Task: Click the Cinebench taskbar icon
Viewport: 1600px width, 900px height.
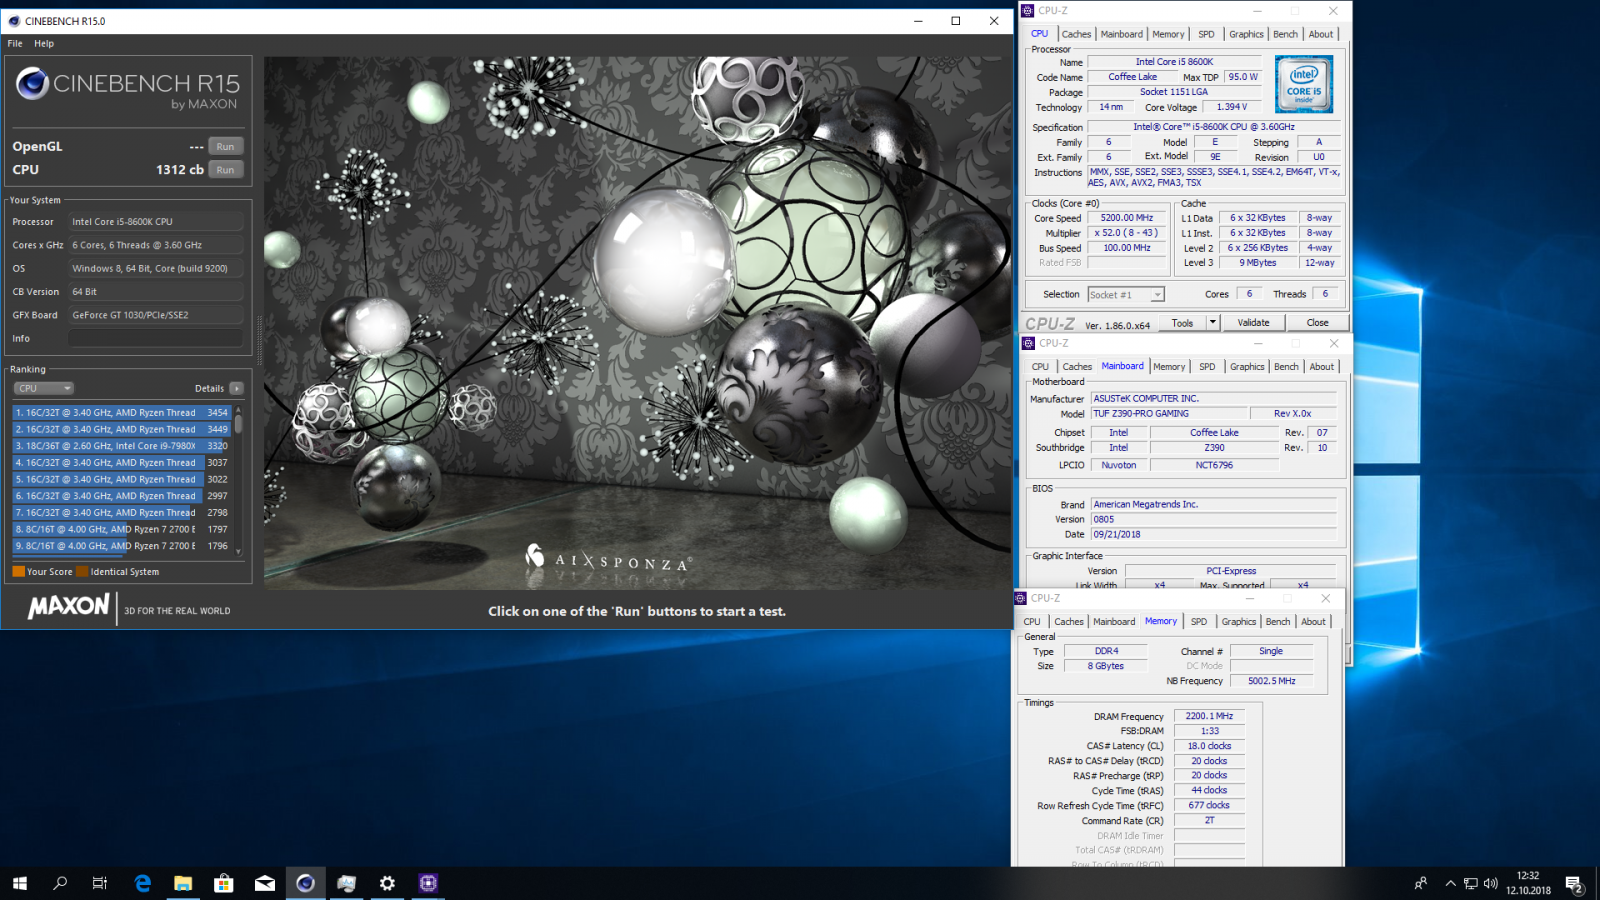Action: pos(305,883)
